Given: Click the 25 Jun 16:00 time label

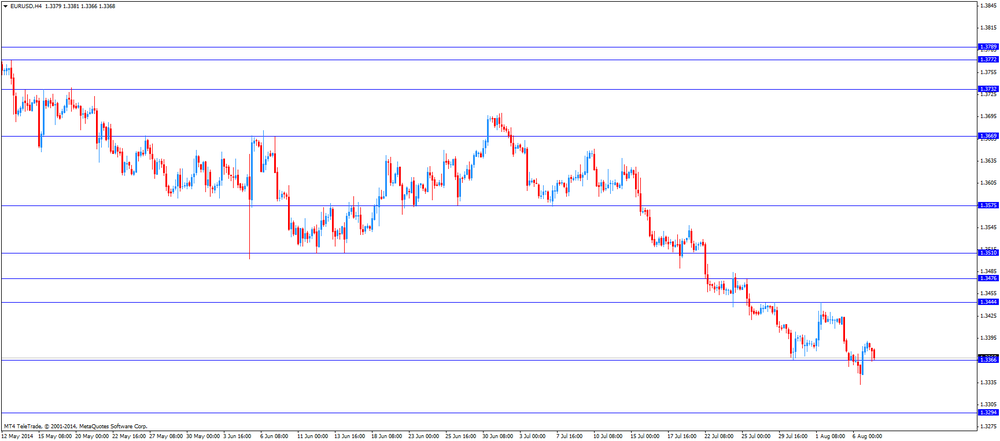Looking at the screenshot, I should click(x=462, y=436).
